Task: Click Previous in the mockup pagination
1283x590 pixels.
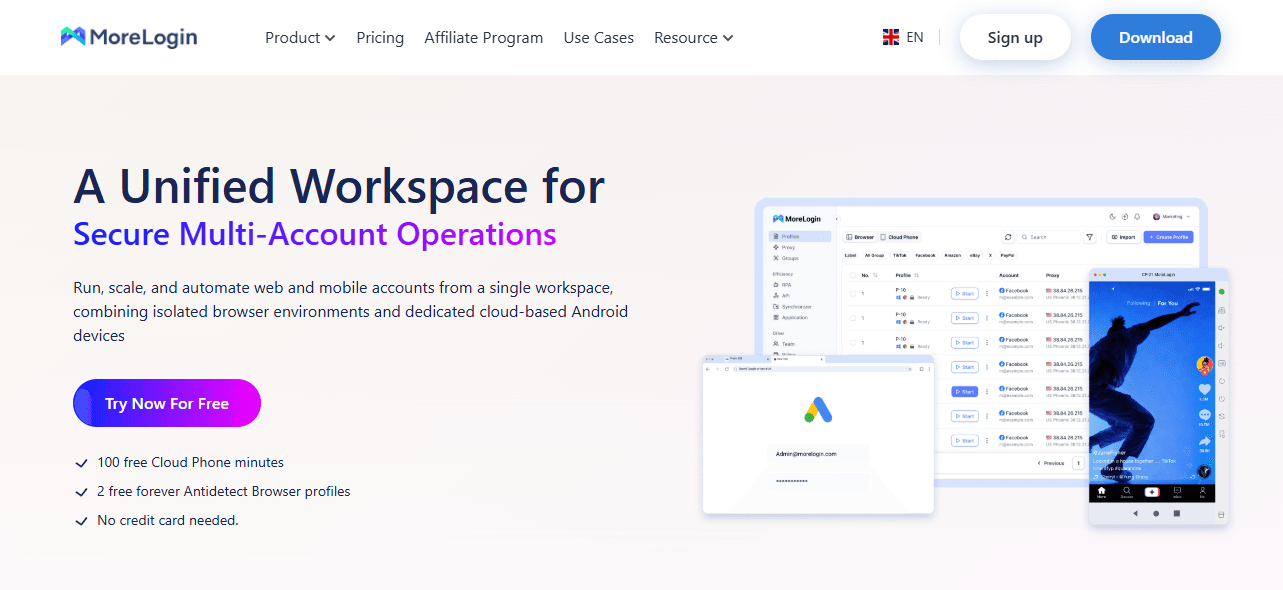Action: (1051, 463)
